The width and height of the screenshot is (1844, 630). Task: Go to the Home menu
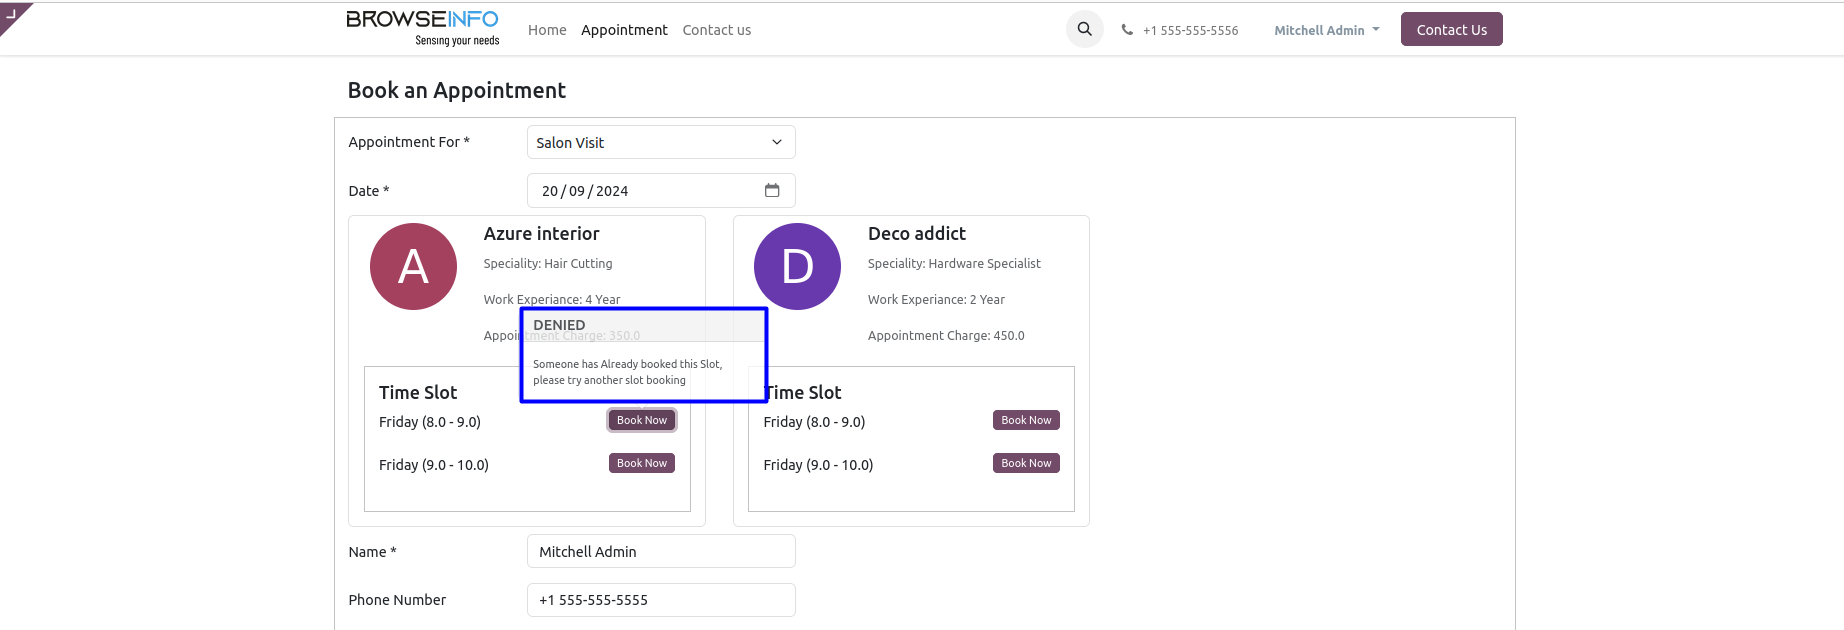coord(547,30)
